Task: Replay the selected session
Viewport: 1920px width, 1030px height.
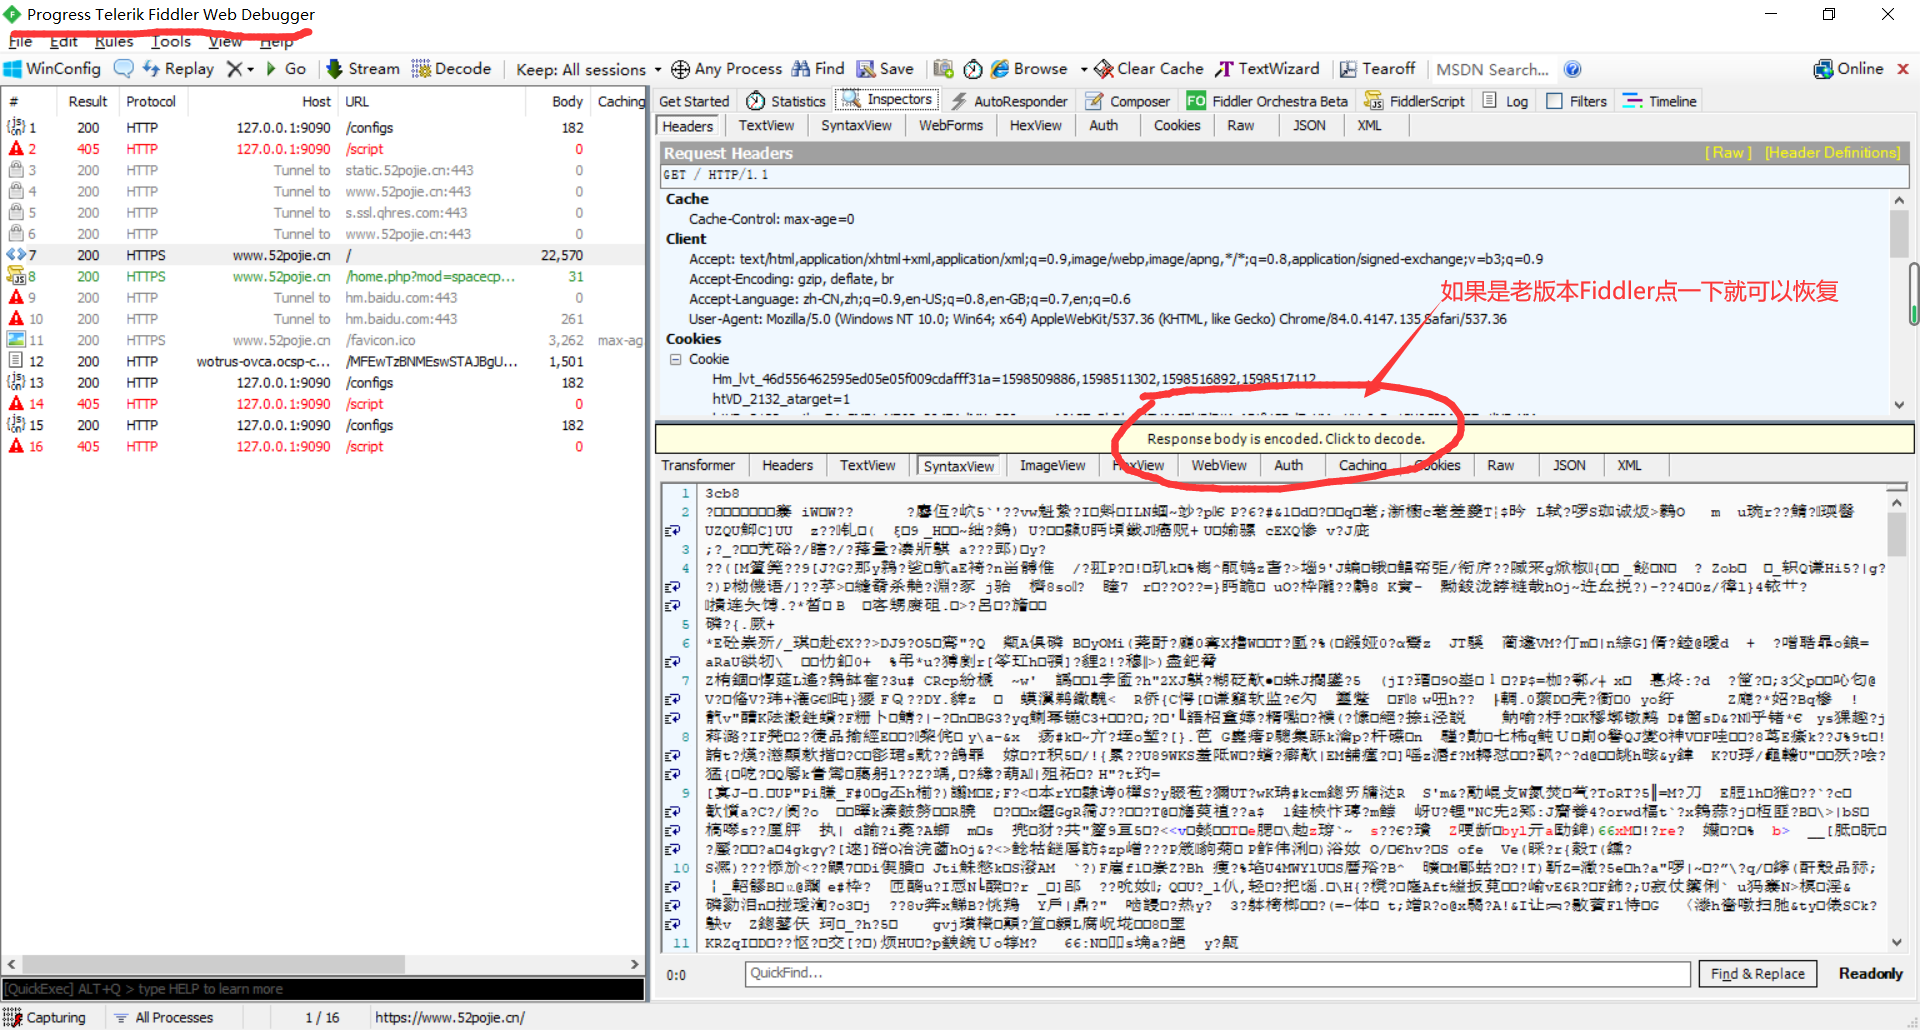Action: click(179, 69)
